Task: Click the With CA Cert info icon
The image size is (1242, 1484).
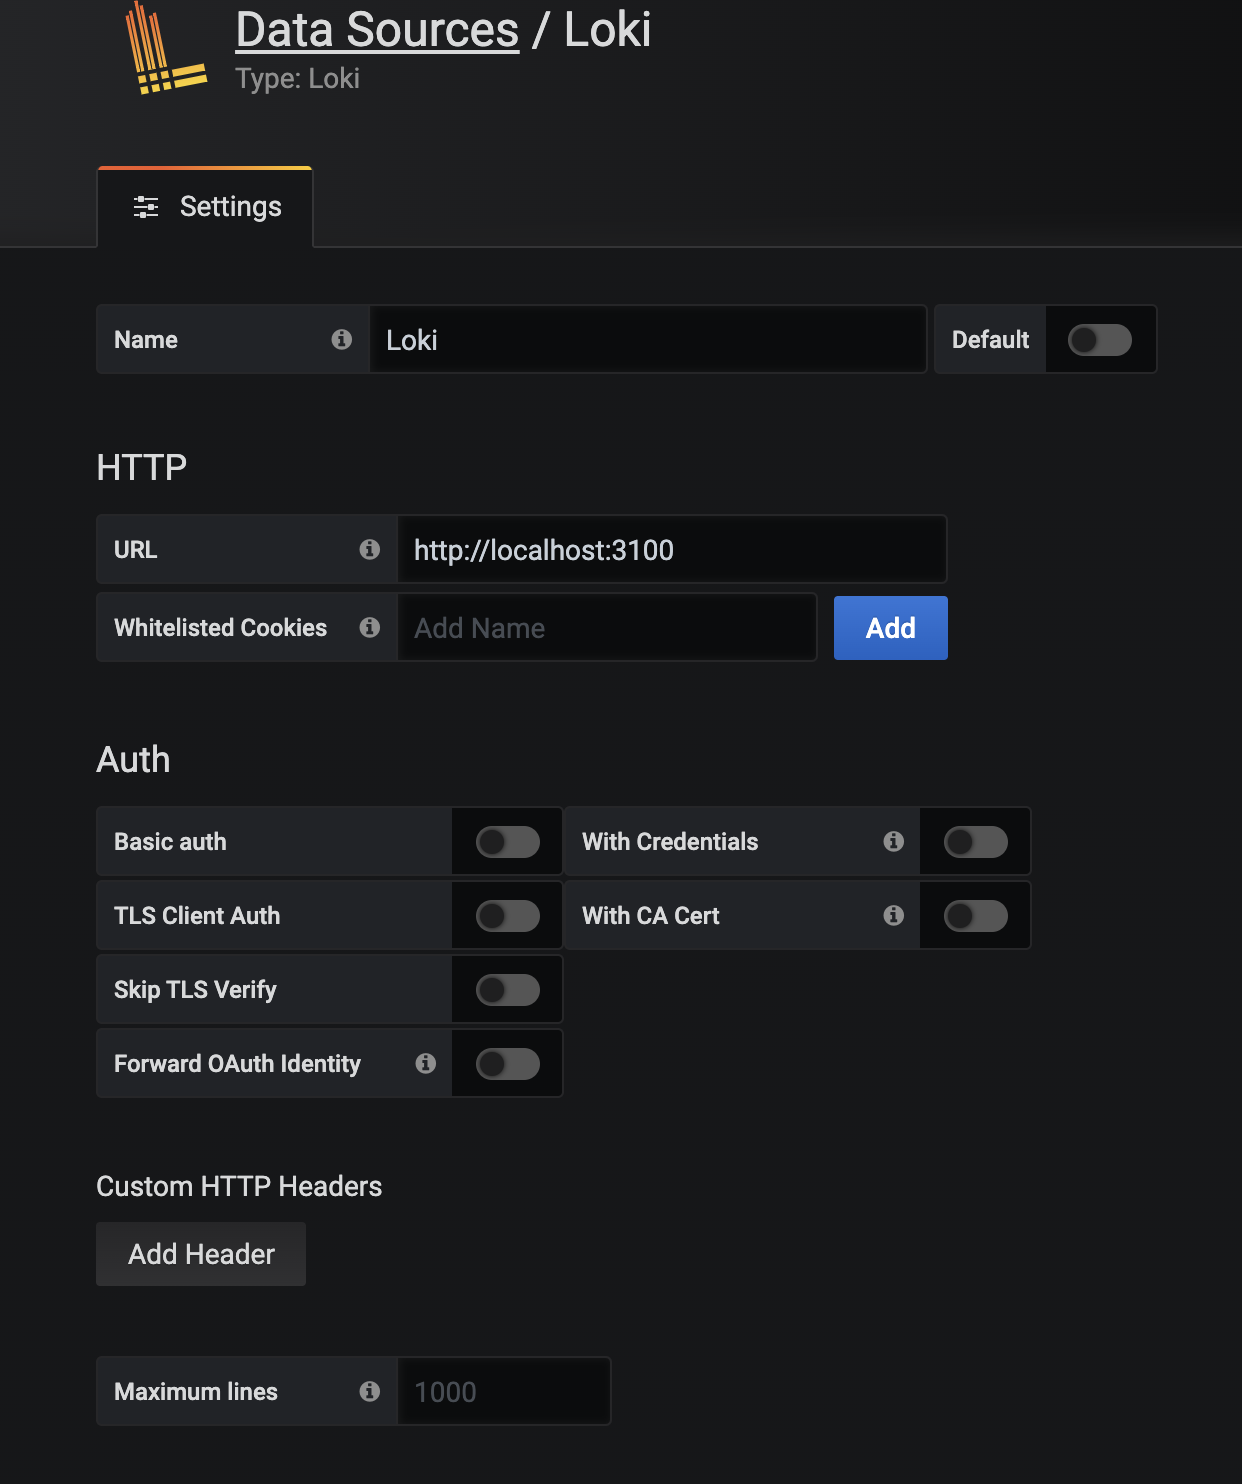Action: 894,915
